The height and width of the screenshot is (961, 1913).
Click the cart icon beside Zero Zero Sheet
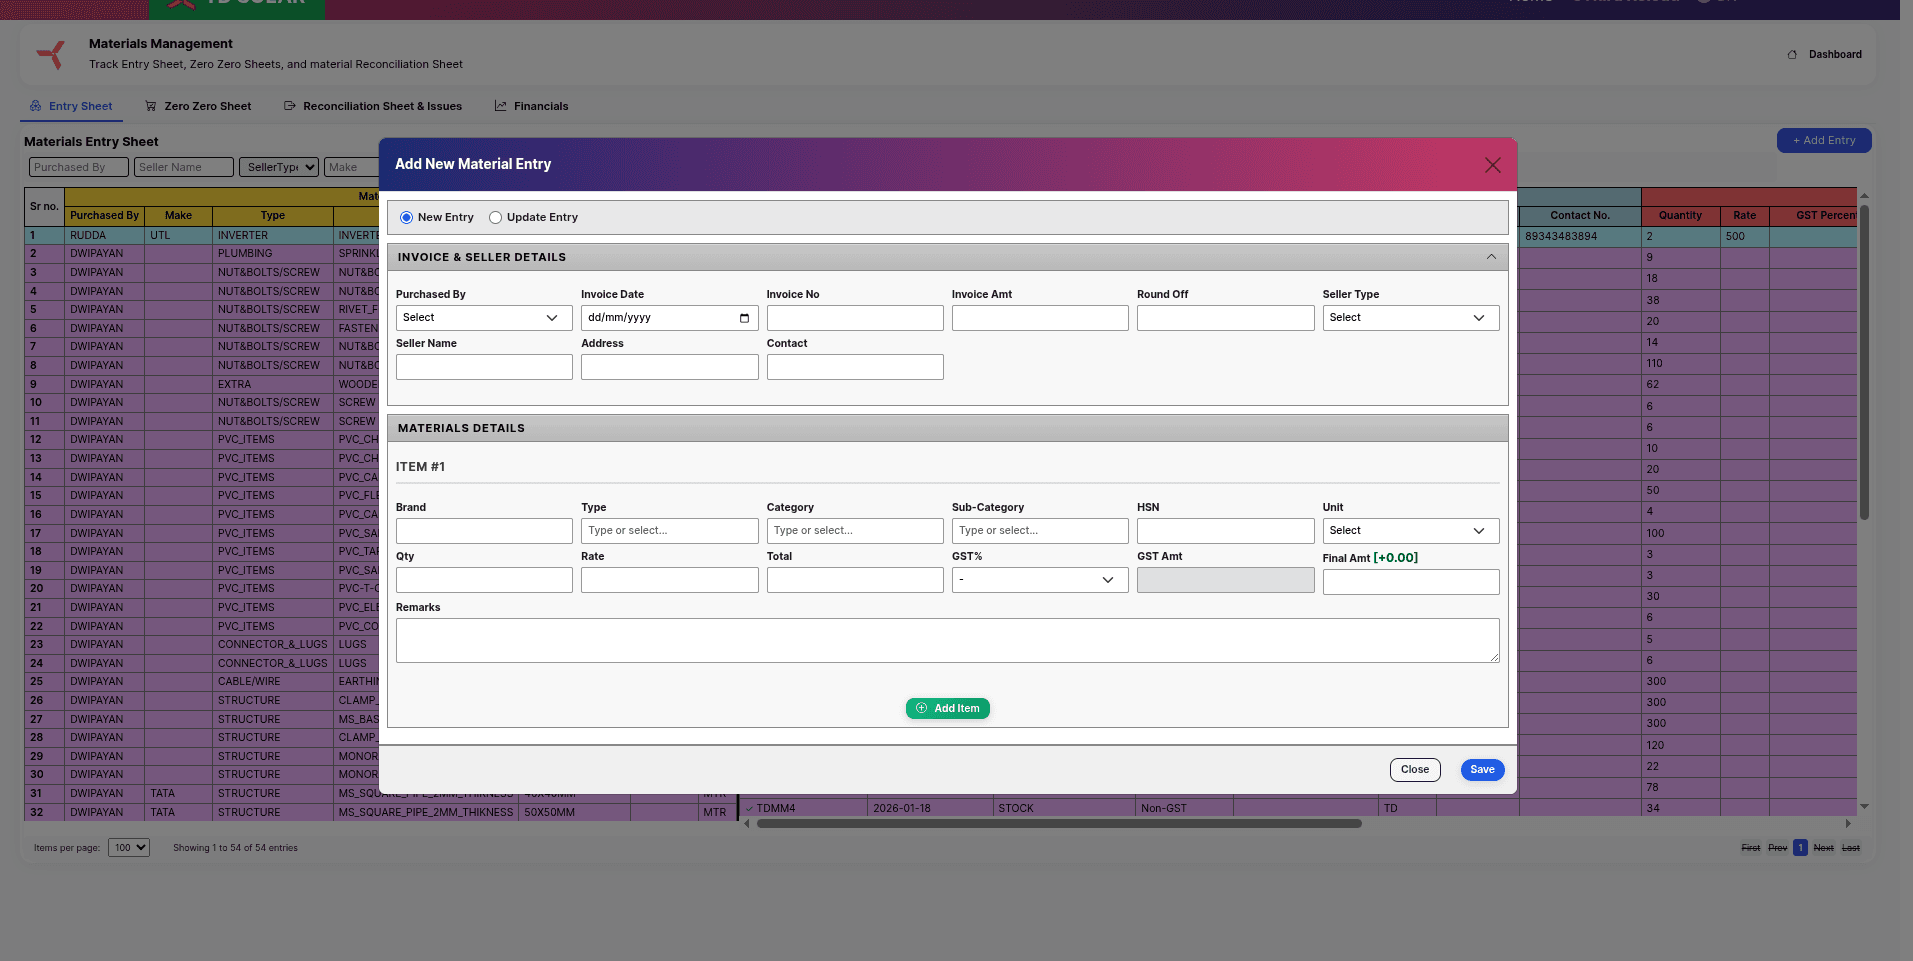tap(151, 106)
